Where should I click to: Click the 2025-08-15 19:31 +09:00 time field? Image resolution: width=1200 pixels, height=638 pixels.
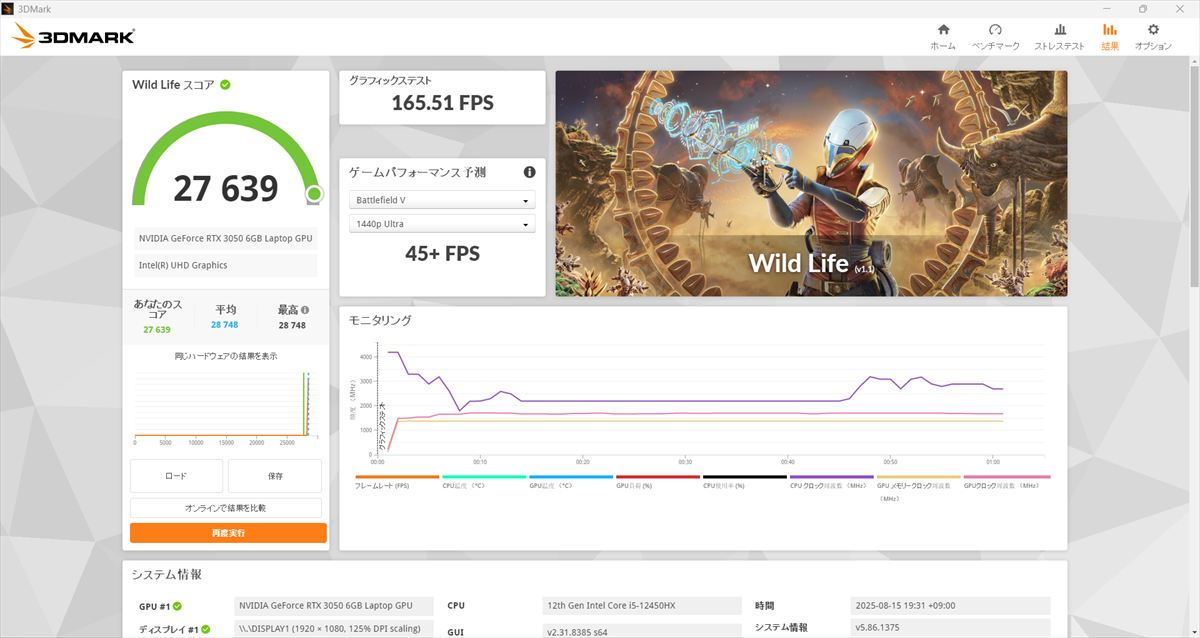point(950,606)
